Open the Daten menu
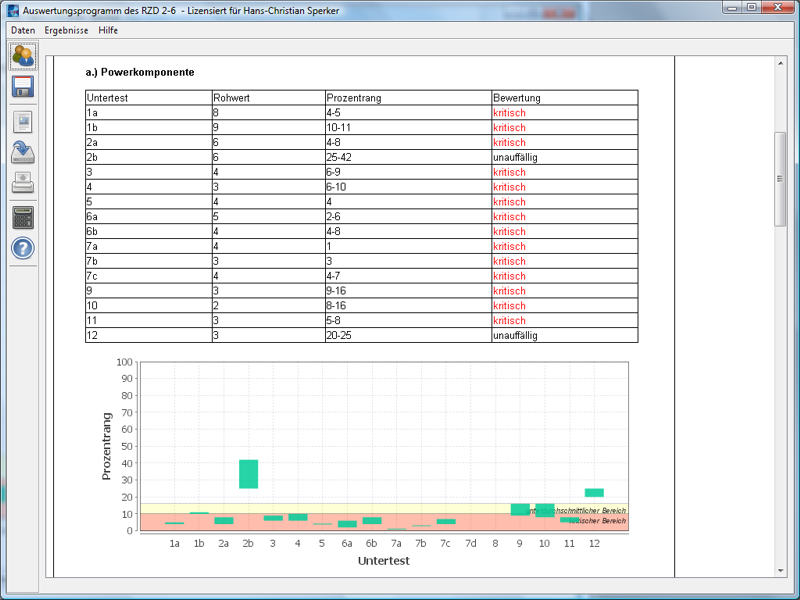Screen dimensions: 800x600 tap(23, 30)
